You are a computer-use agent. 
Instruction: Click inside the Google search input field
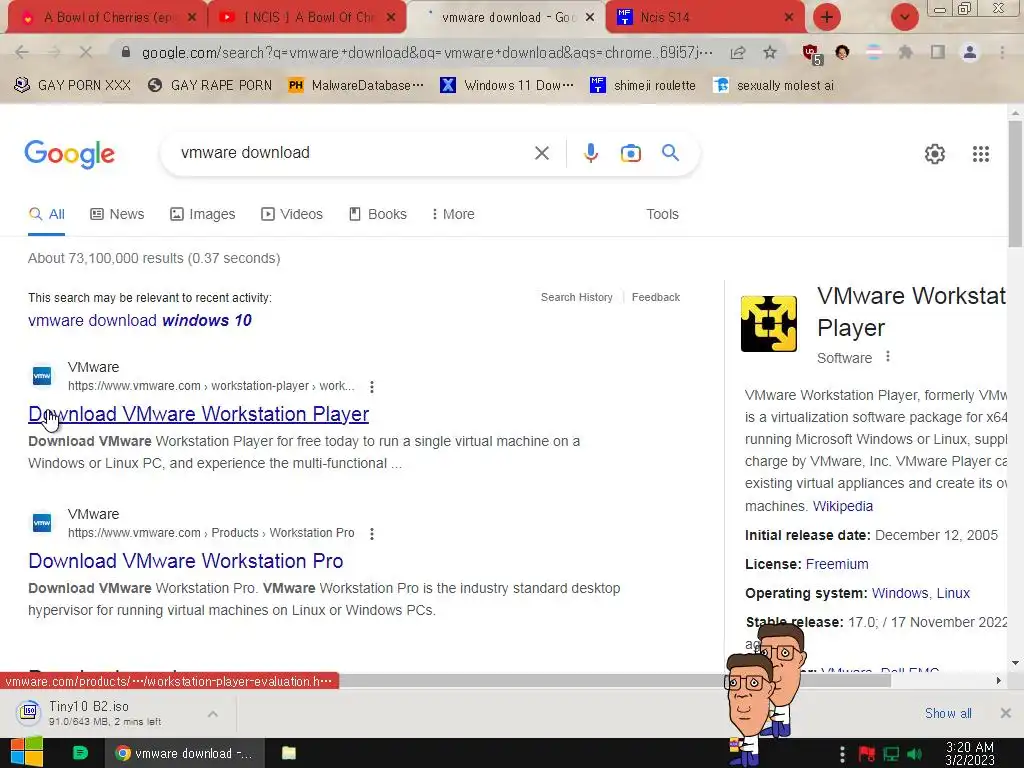pyautogui.click(x=353, y=153)
